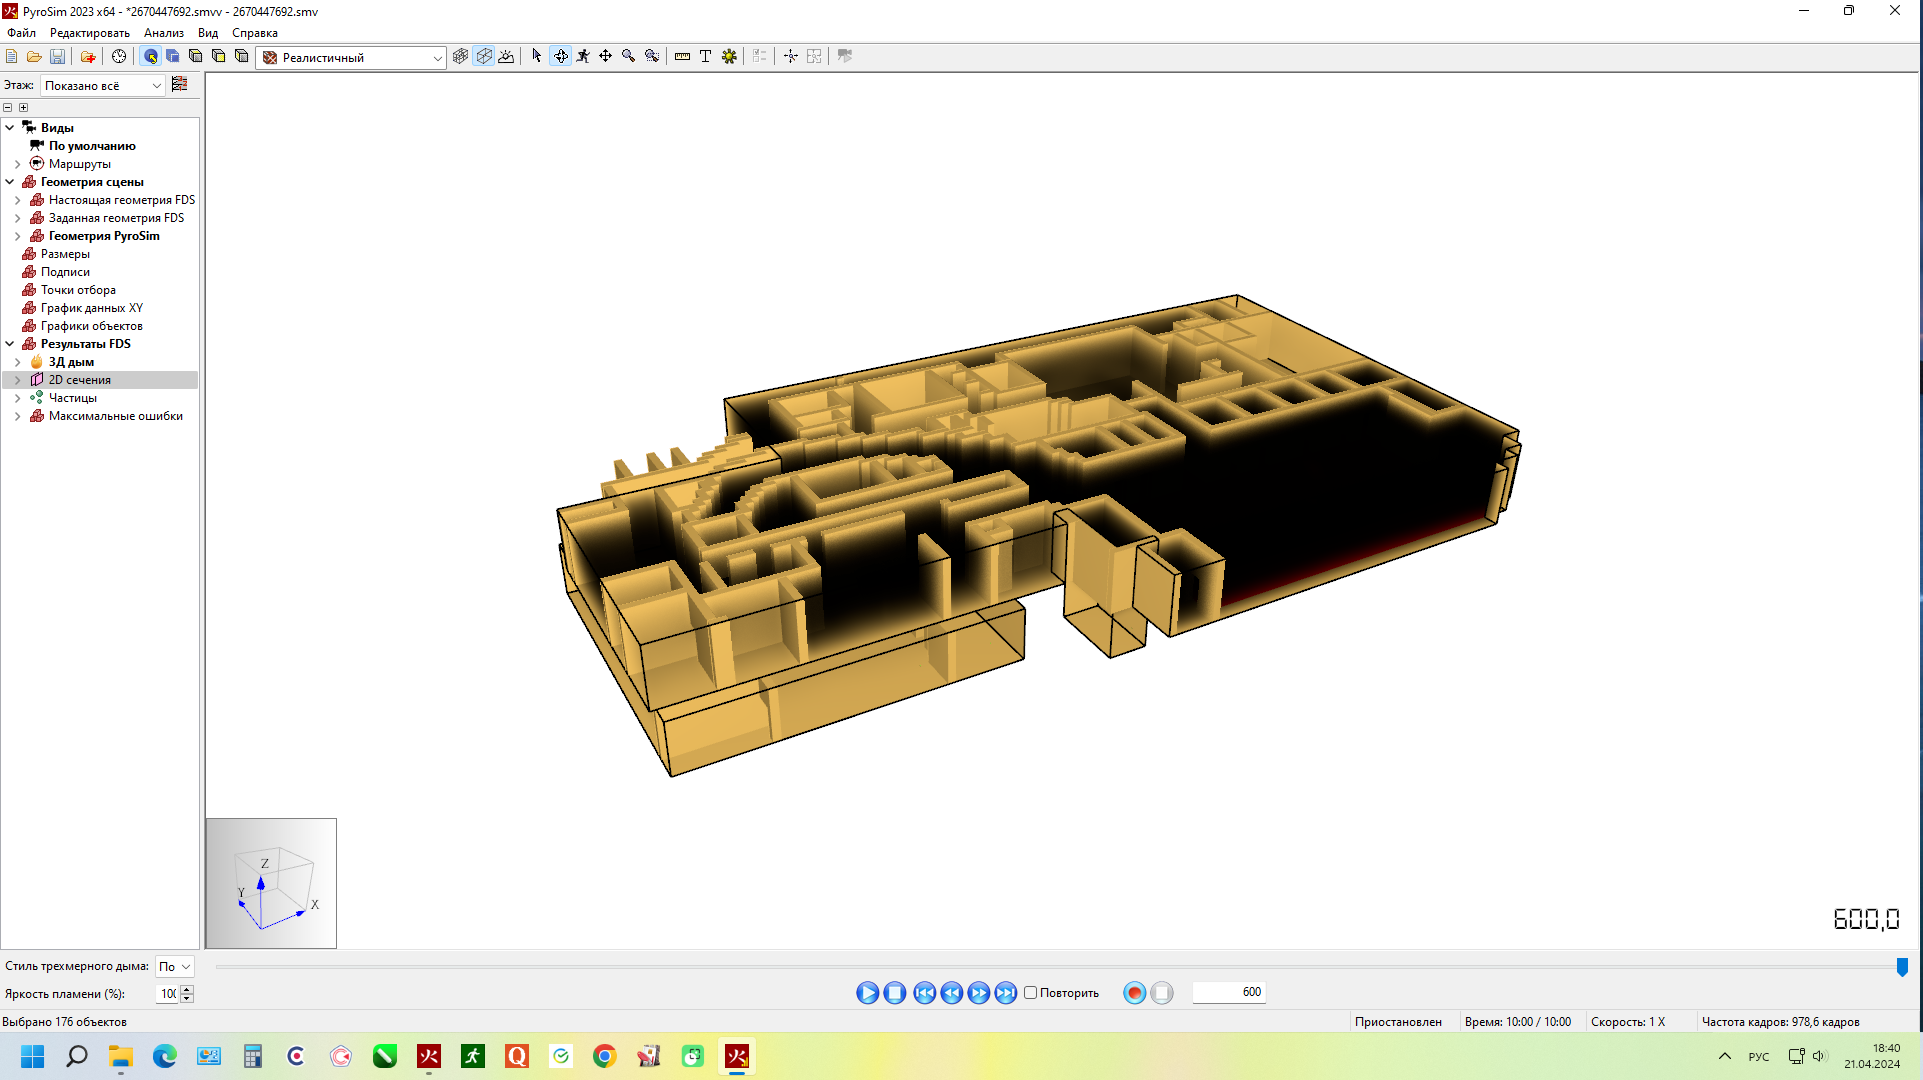
Task: Select the running-man roam tool
Action: point(583,57)
